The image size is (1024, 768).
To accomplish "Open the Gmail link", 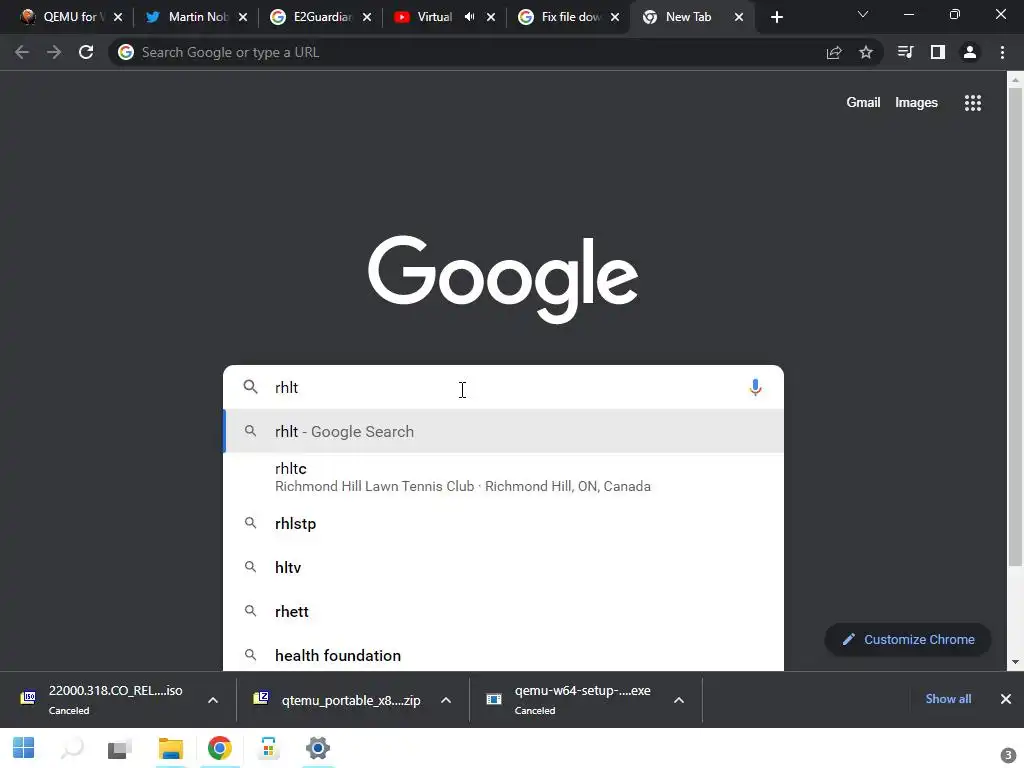I will 863,103.
